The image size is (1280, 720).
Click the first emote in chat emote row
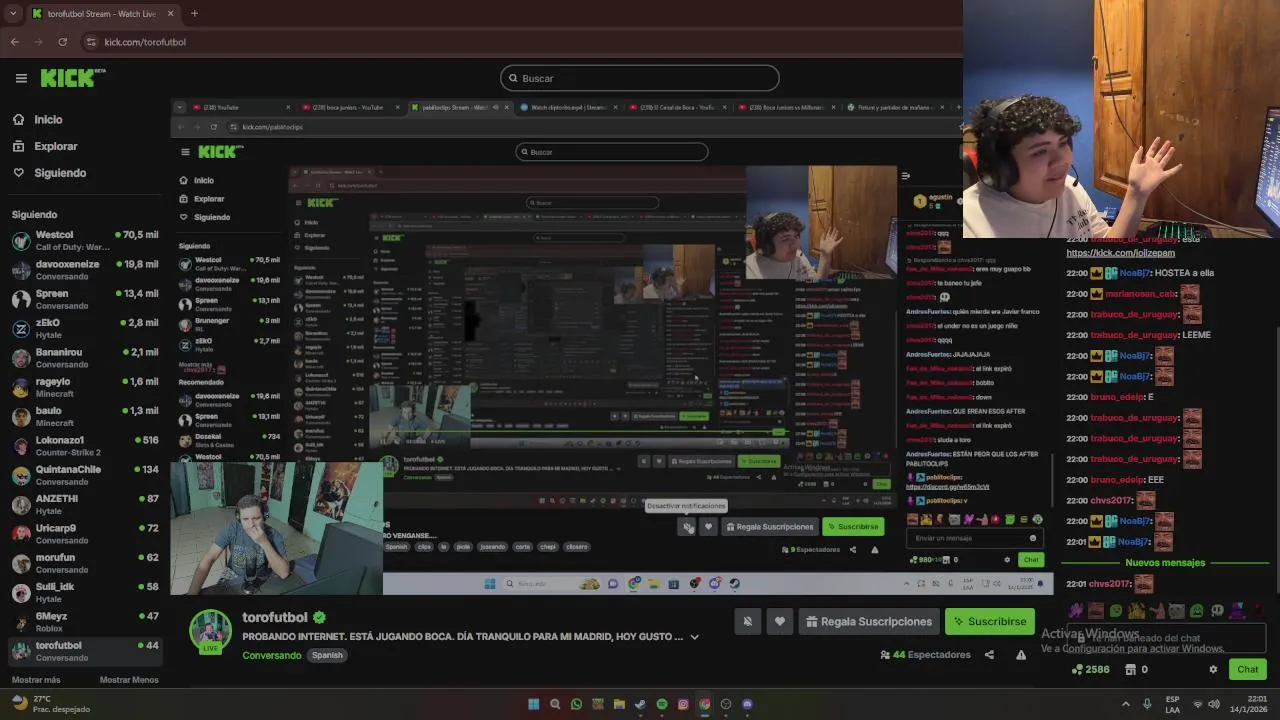(1076, 611)
